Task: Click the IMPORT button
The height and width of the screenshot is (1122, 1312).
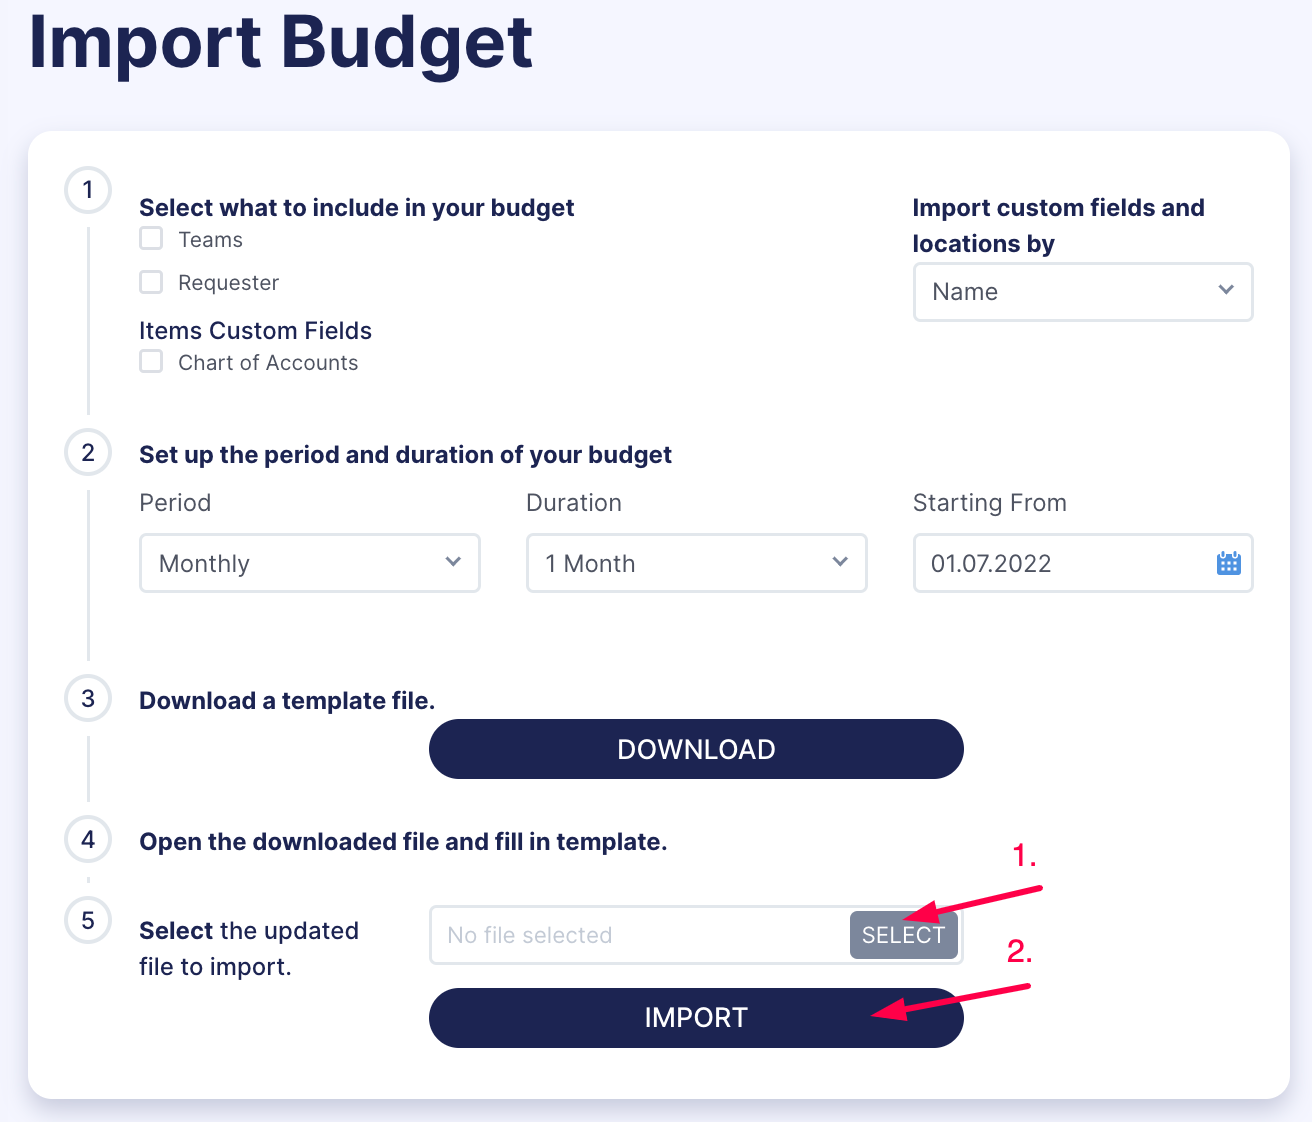Action: (696, 1017)
